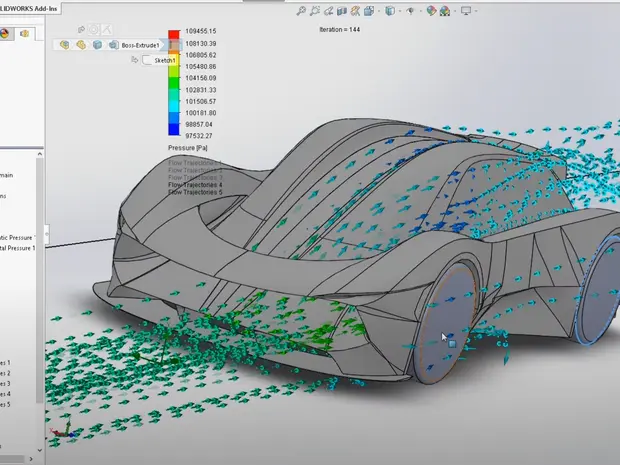620x465 pixels.
Task: Expand the View Settings dropdown arrow
Action: [x=476, y=11]
